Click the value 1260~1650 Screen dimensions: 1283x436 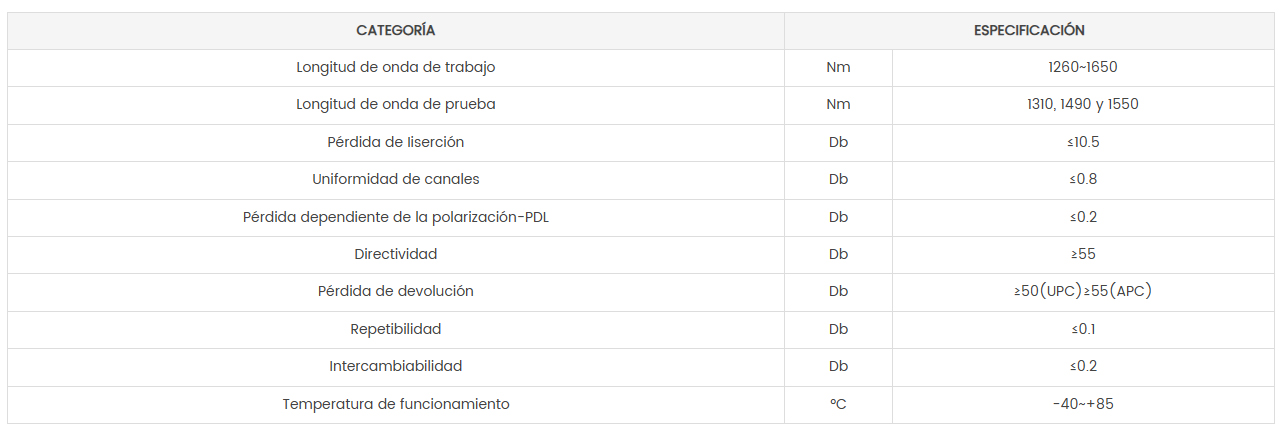pyautogui.click(x=1083, y=68)
